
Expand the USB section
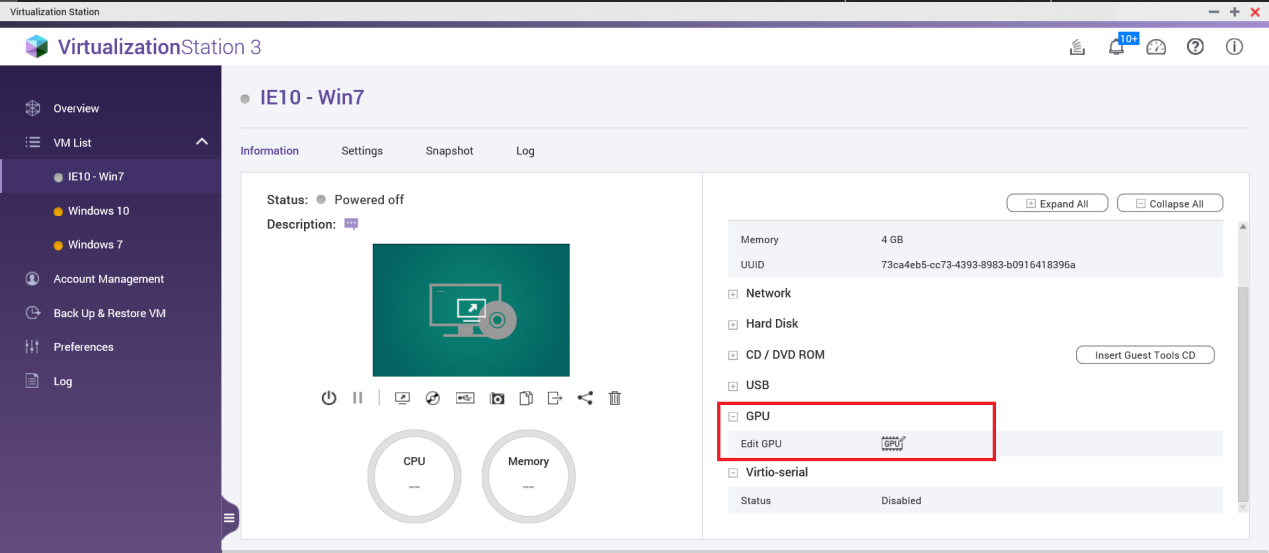[733, 386]
